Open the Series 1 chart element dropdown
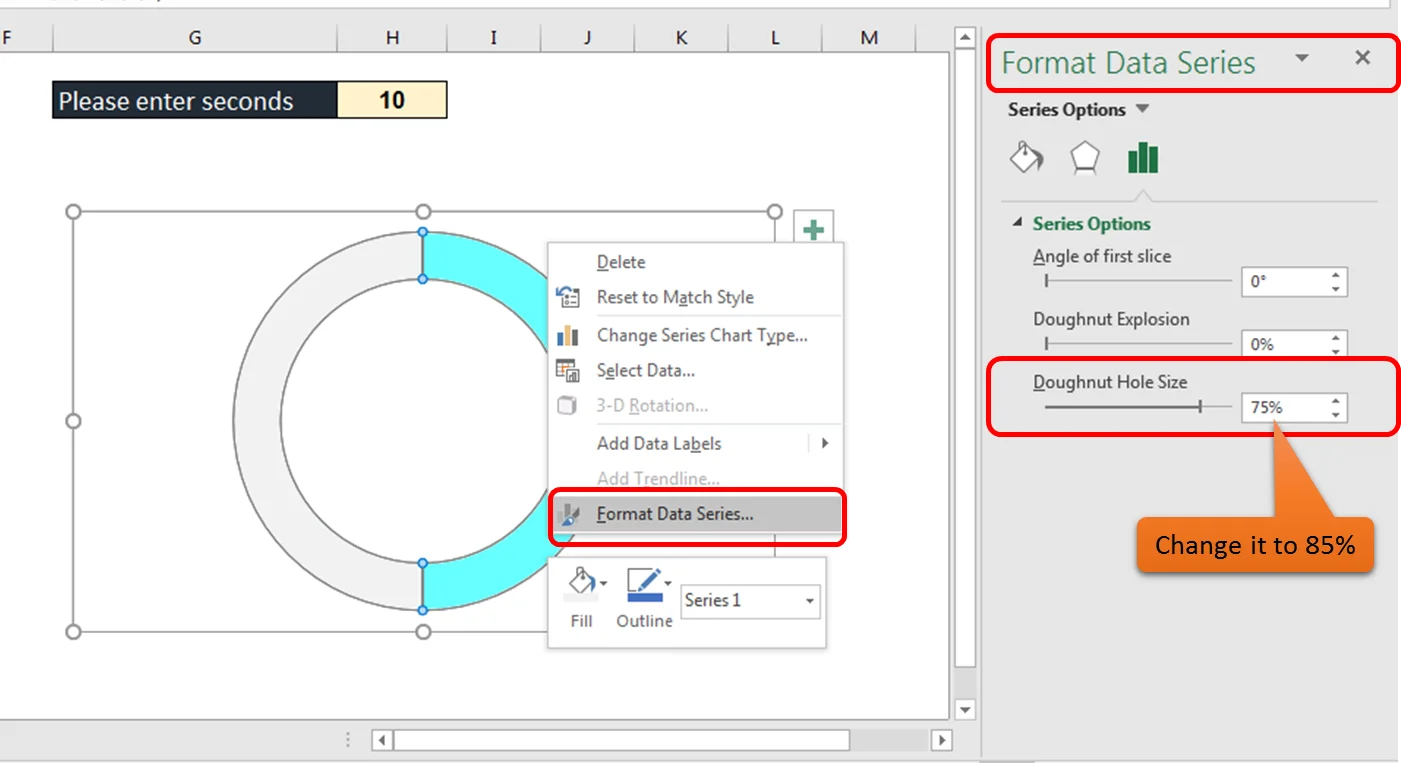Viewport: 1401px width, 763px height. pyautogui.click(x=809, y=601)
